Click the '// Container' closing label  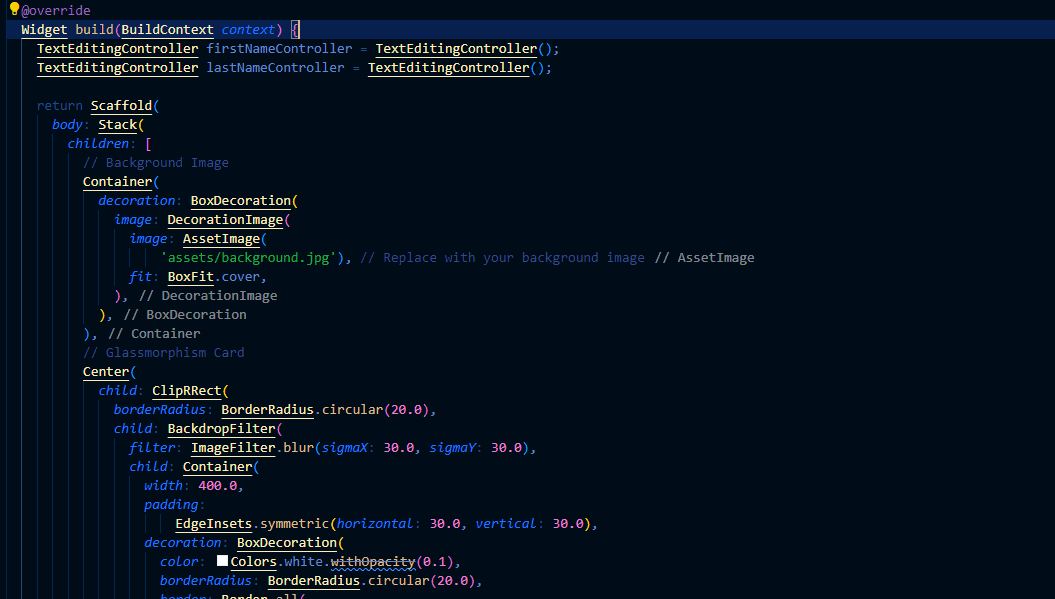[x=154, y=333]
